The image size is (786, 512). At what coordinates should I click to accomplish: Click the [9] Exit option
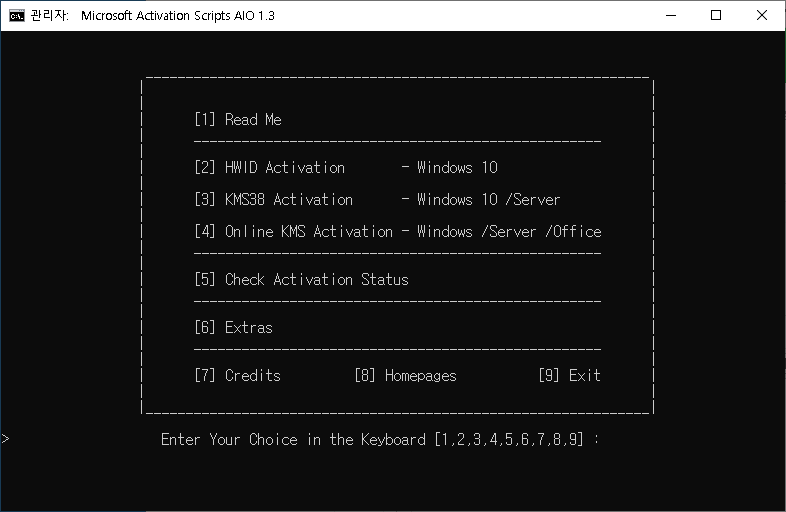pos(569,376)
